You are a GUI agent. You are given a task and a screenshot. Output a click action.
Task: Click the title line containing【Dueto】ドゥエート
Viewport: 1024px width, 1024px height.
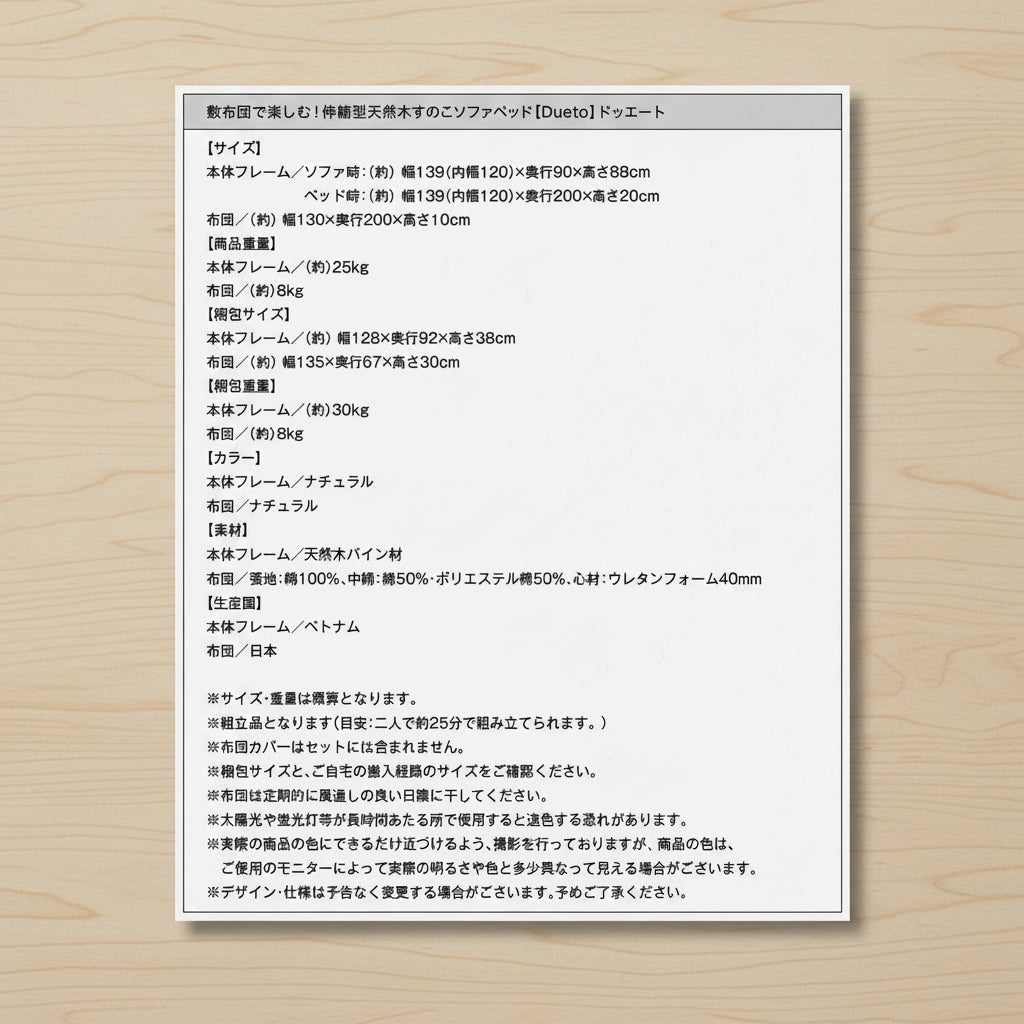[436, 112]
